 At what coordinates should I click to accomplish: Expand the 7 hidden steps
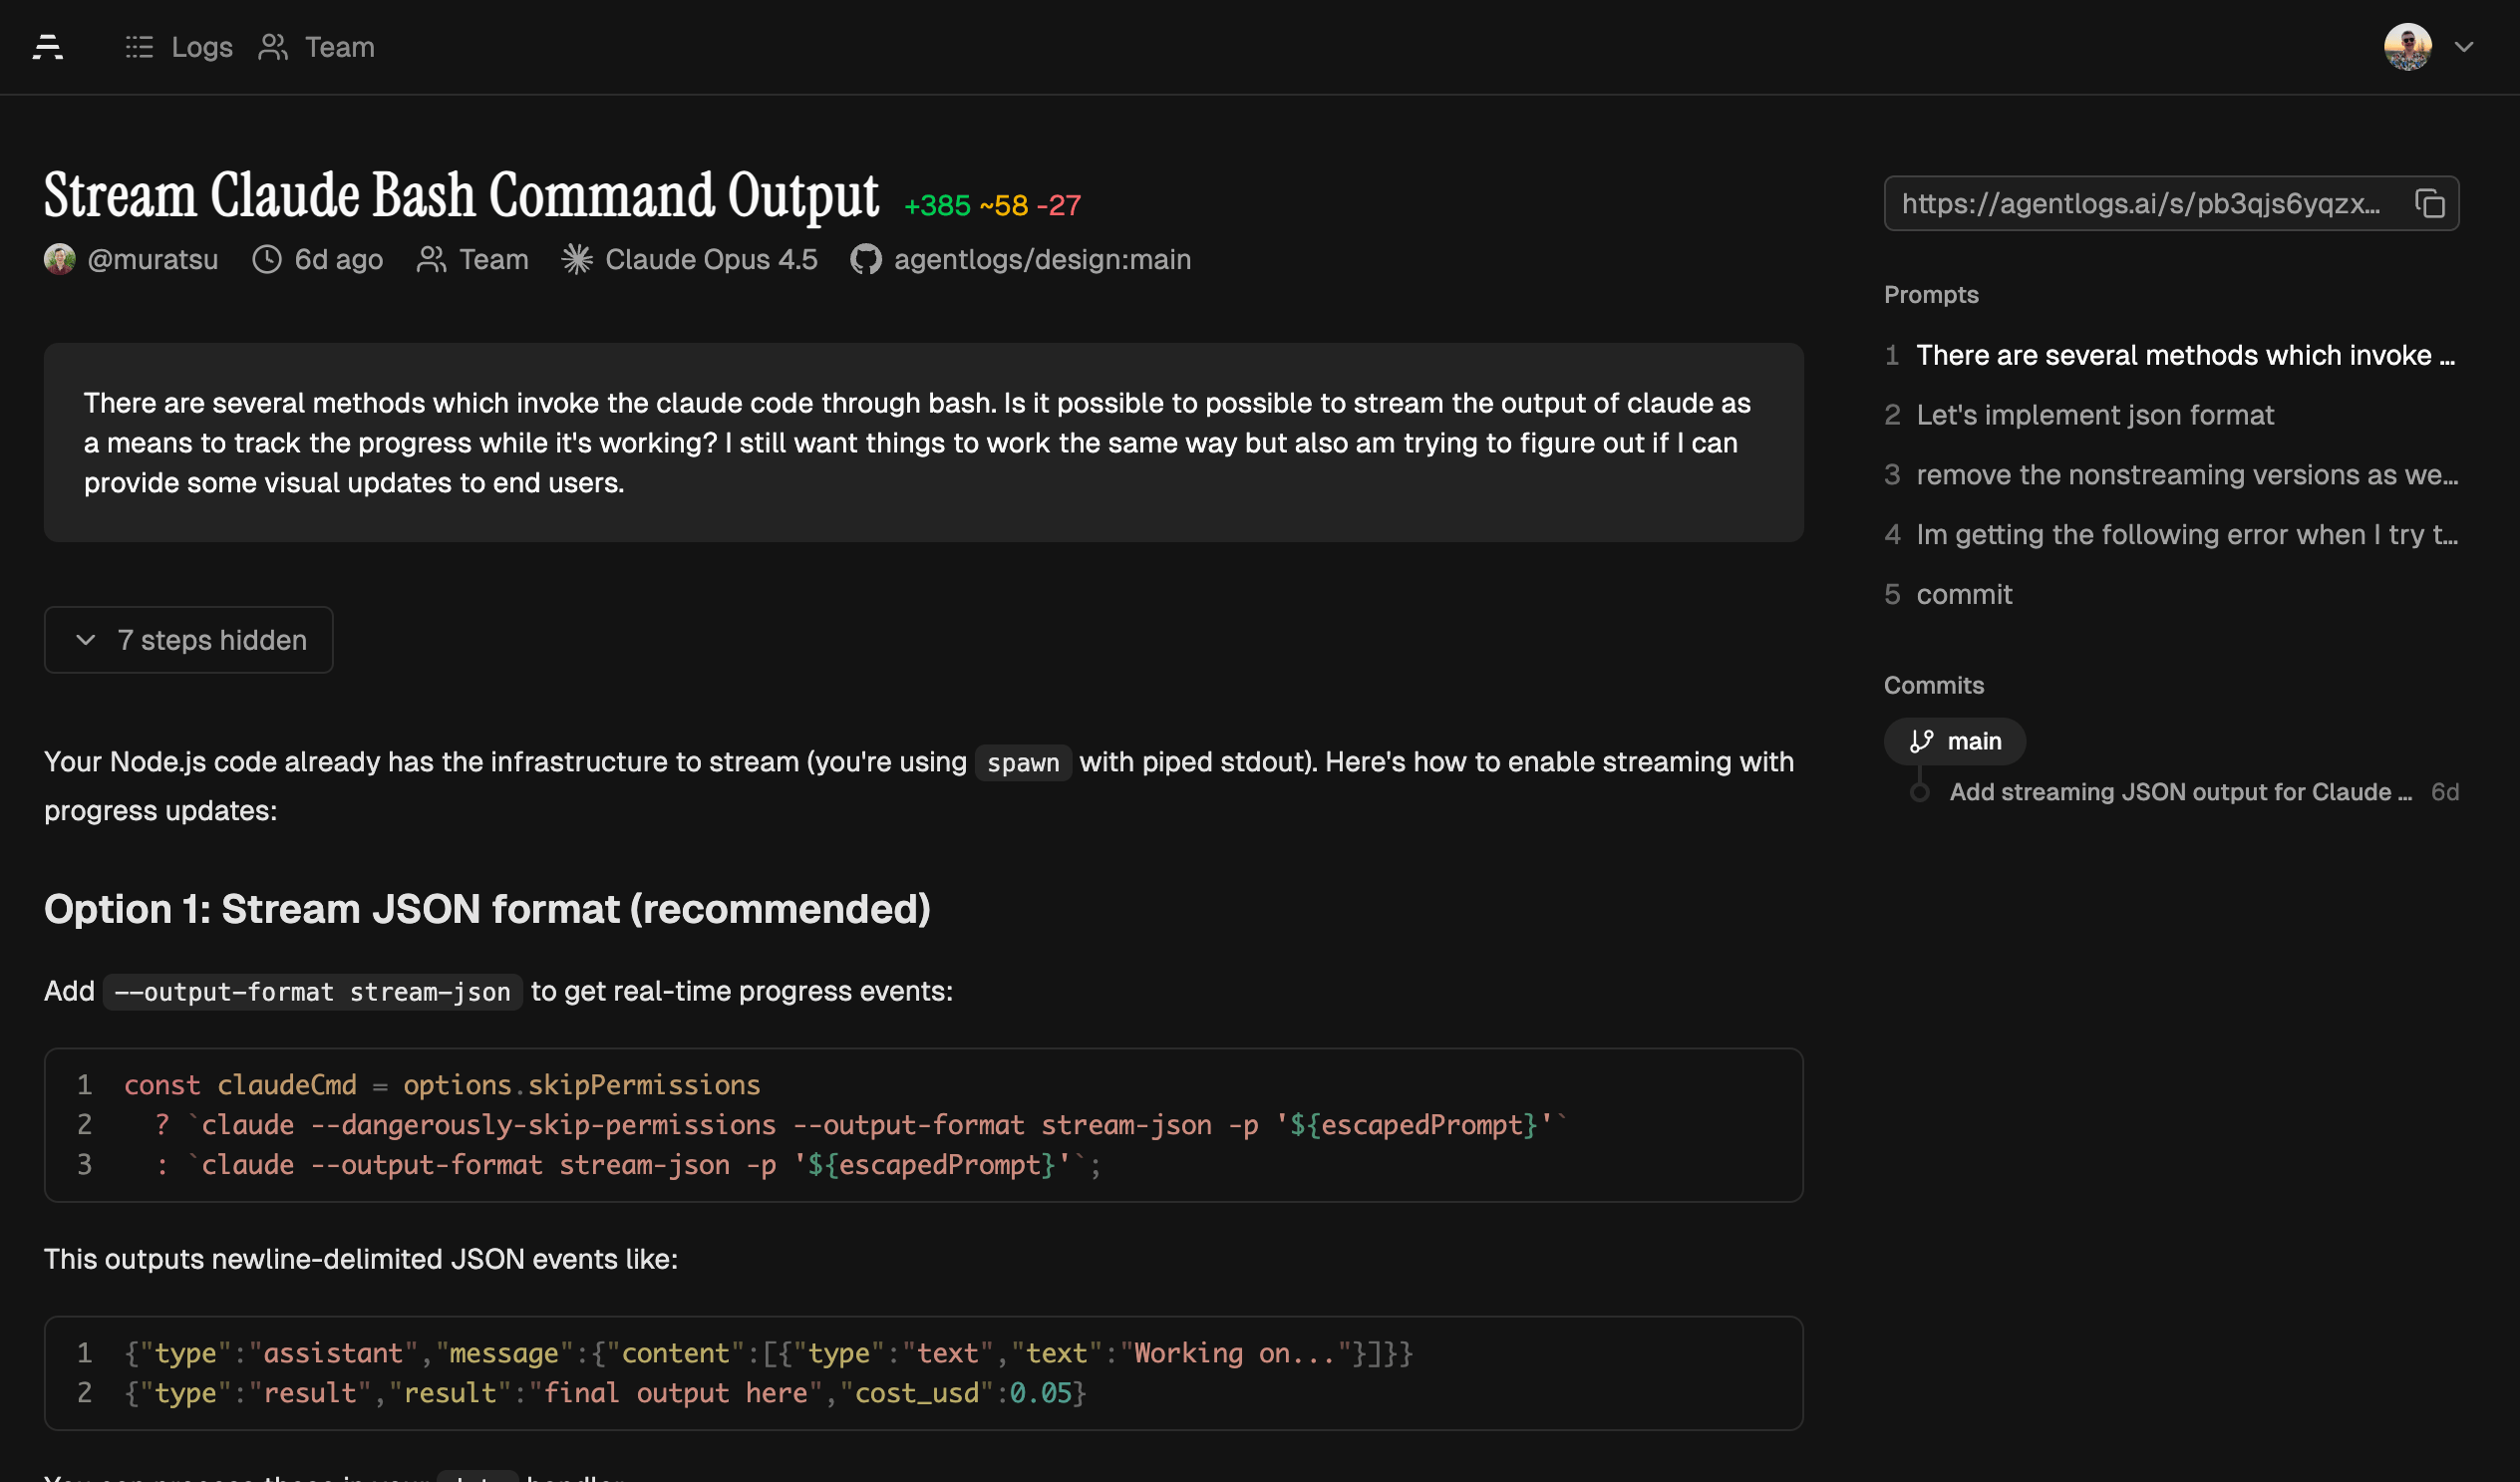click(188, 639)
